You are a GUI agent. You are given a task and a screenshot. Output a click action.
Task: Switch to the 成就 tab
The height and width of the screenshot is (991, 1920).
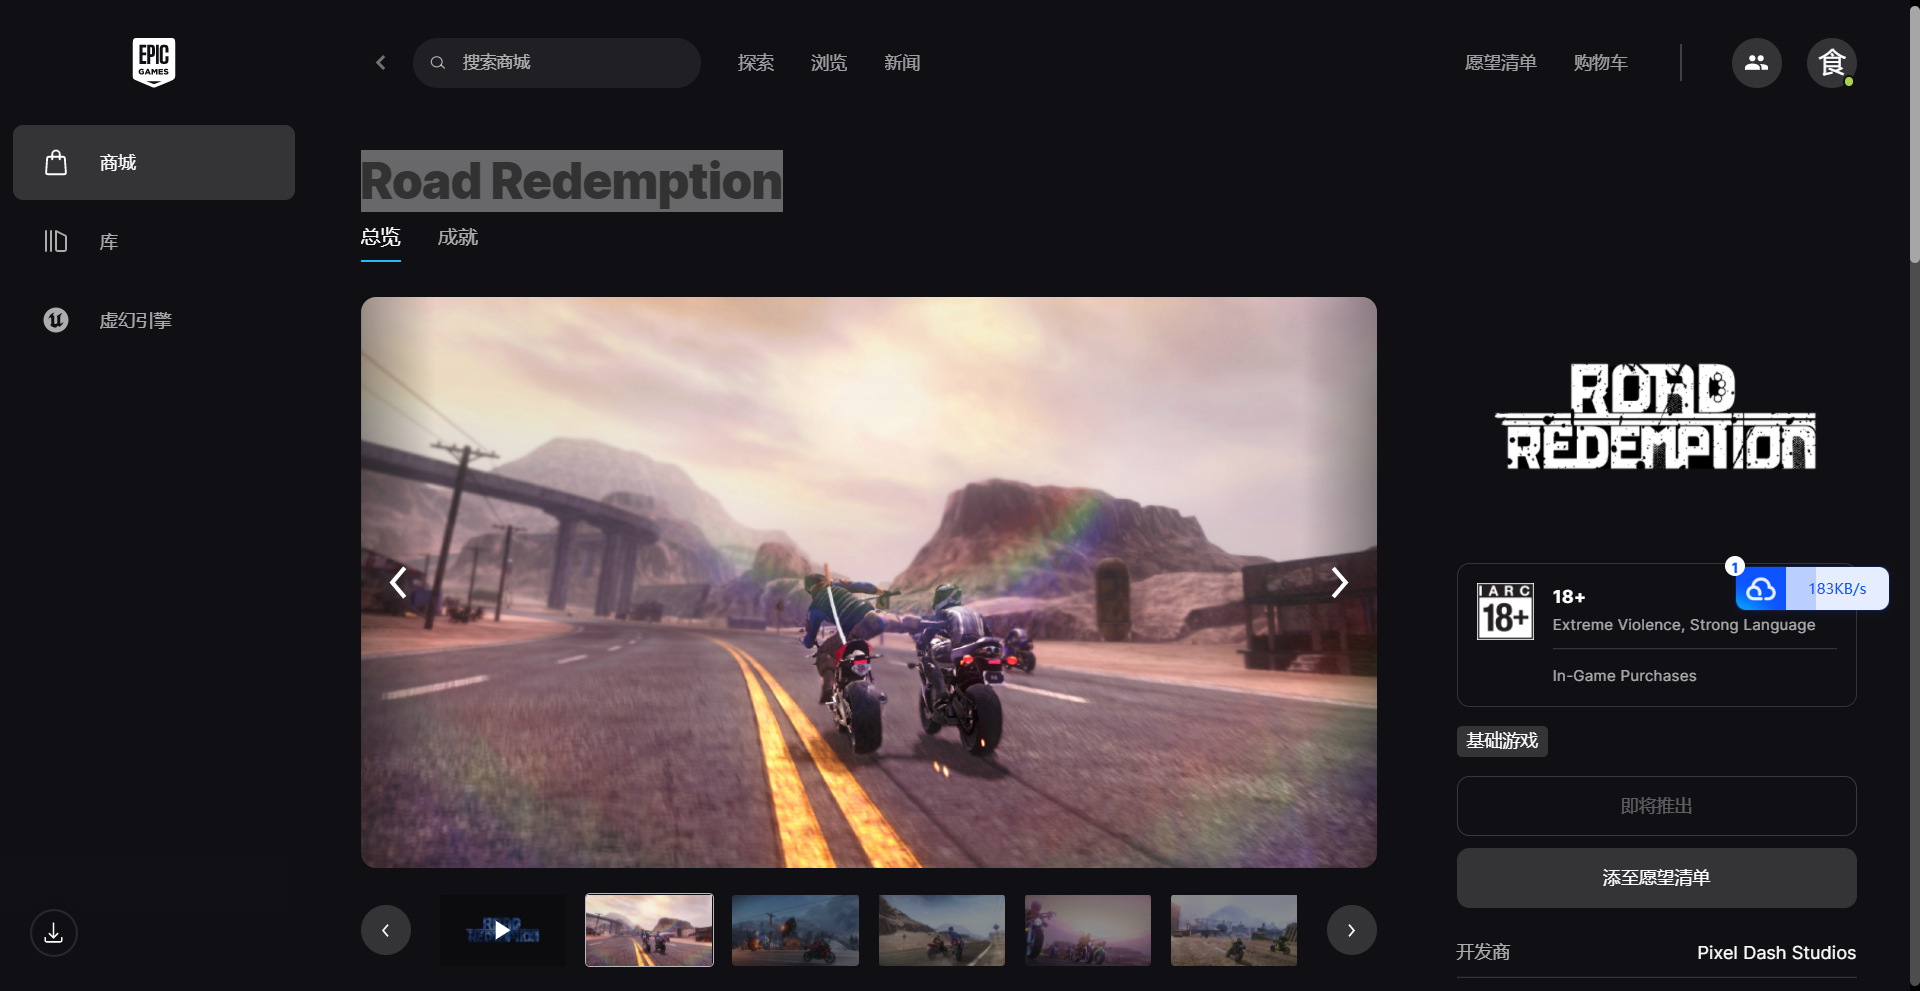pyautogui.click(x=458, y=238)
